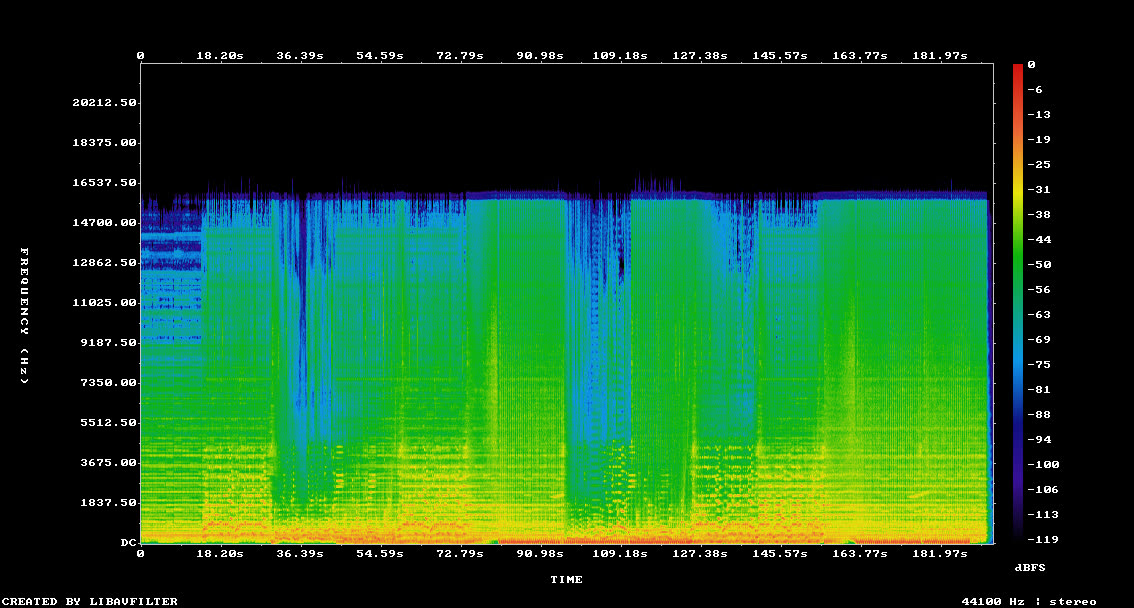Viewport: 1134px width, 608px height.
Task: Click the -25 value on dBFS legend
Action: click(1039, 165)
